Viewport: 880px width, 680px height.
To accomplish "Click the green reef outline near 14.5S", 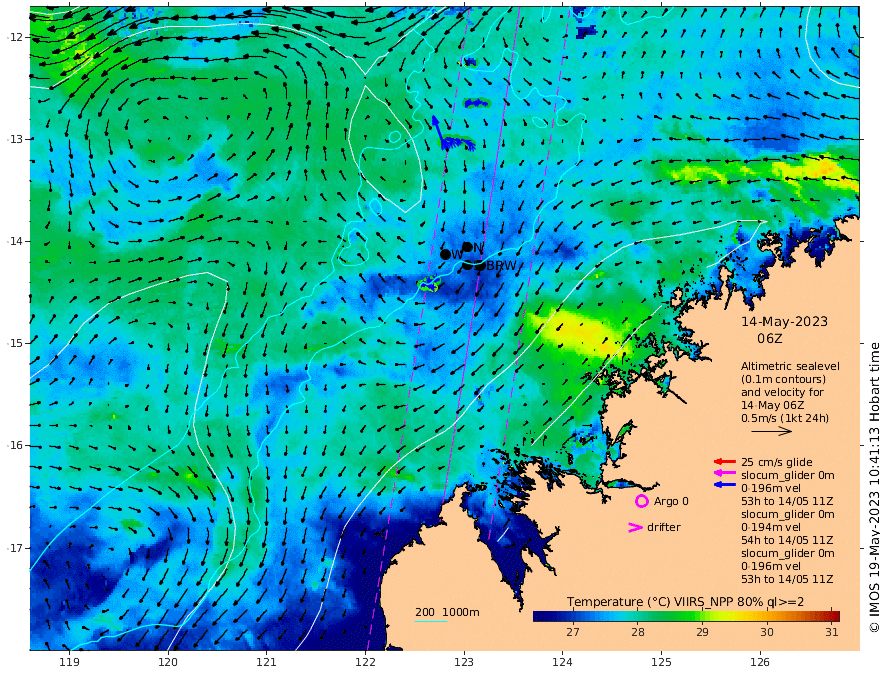I will coord(429,284).
